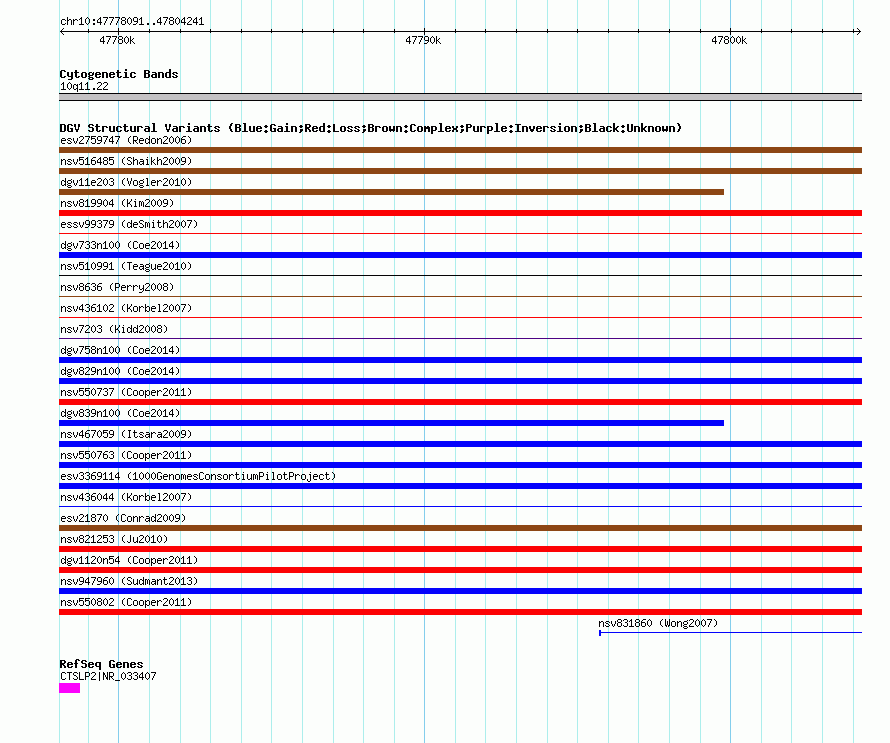Click the blue bar under dgv829n100
This screenshot has width=890, height=743.
(460, 381)
